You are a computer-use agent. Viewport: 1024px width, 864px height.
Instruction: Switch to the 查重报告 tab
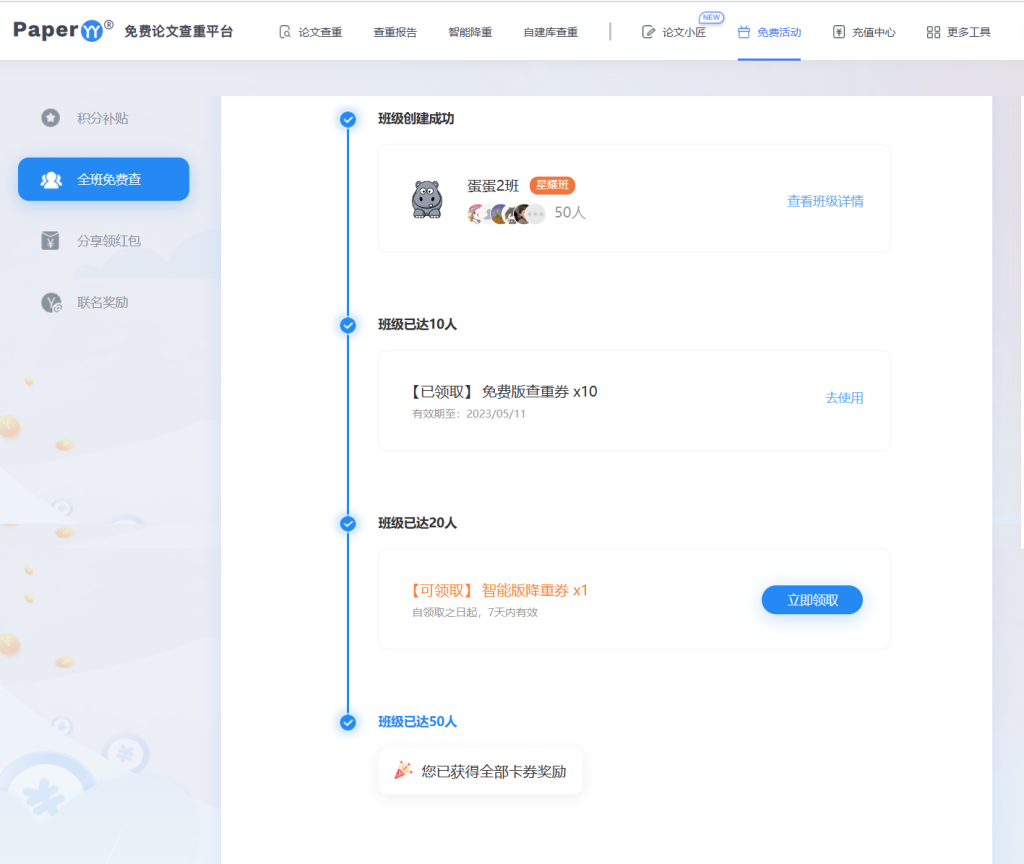click(x=394, y=31)
